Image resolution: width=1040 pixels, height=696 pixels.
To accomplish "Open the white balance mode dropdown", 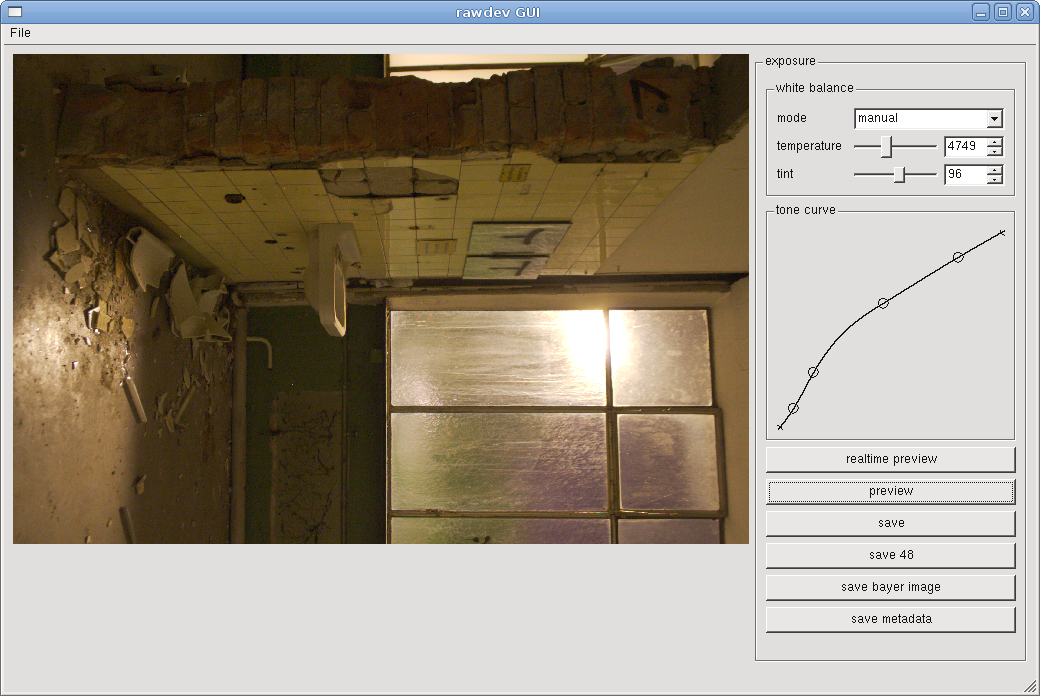I will click(993, 119).
